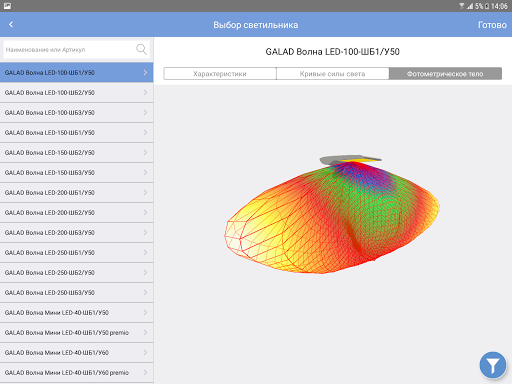Tap the back arrow in header
Image resolution: width=512 pixels, height=384 pixels.
pyautogui.click(x=11, y=24)
